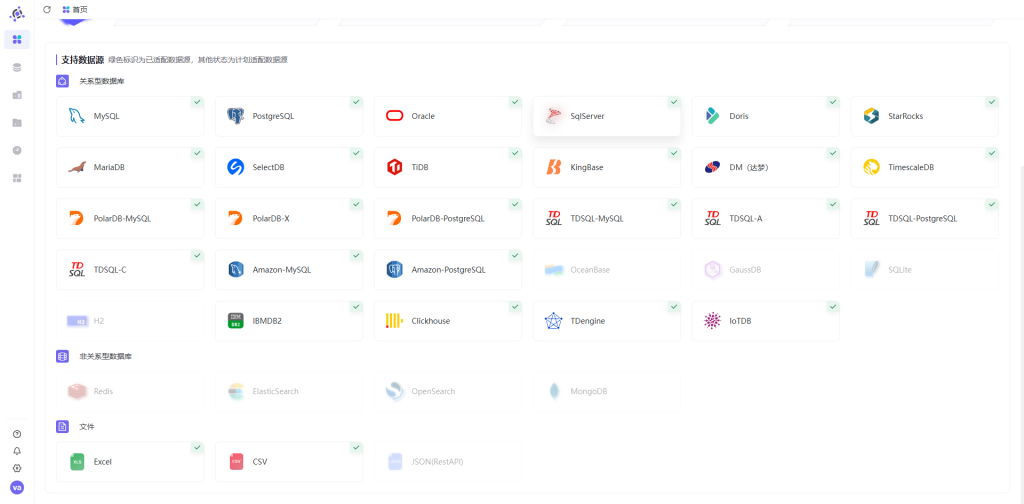
Task: Click the orange KingBase icon
Action: click(554, 167)
